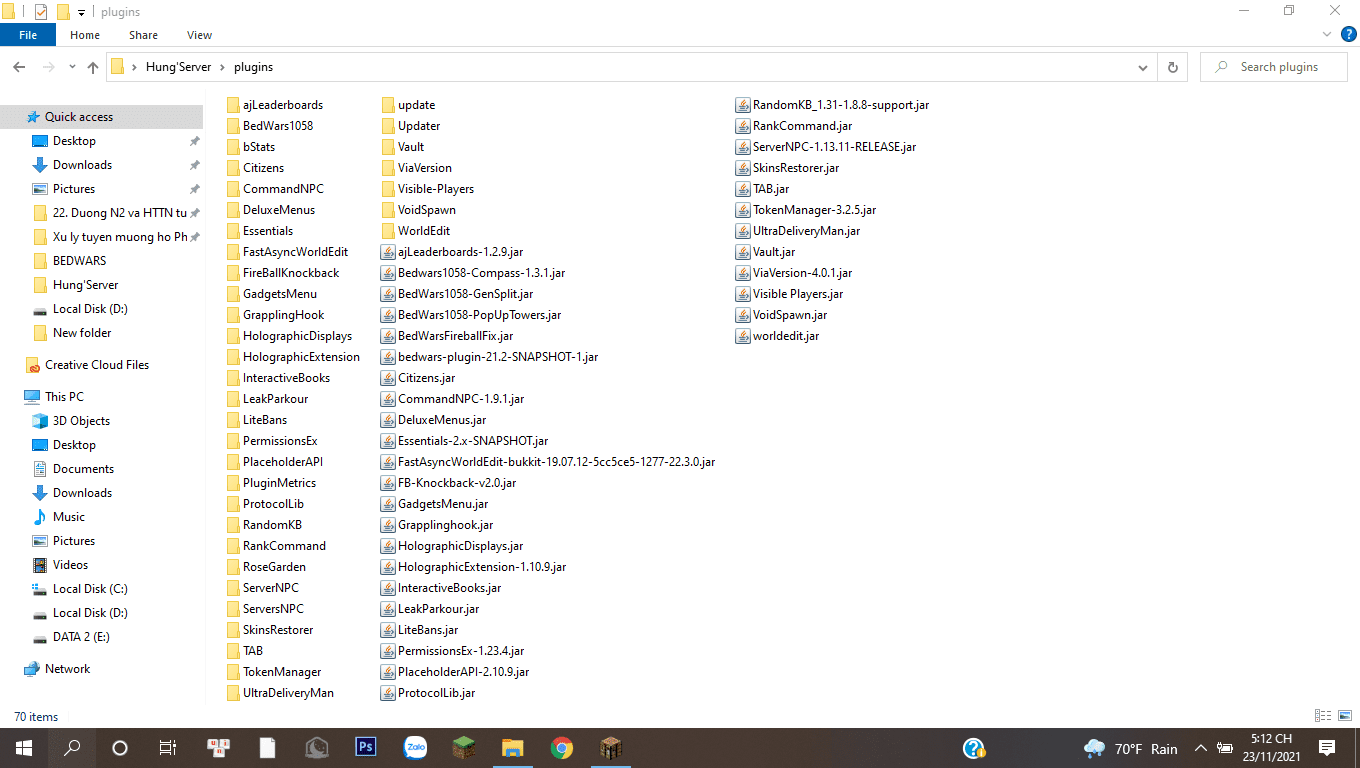Open the address bar history dropdown
This screenshot has height=768, width=1360.
click(x=1143, y=67)
